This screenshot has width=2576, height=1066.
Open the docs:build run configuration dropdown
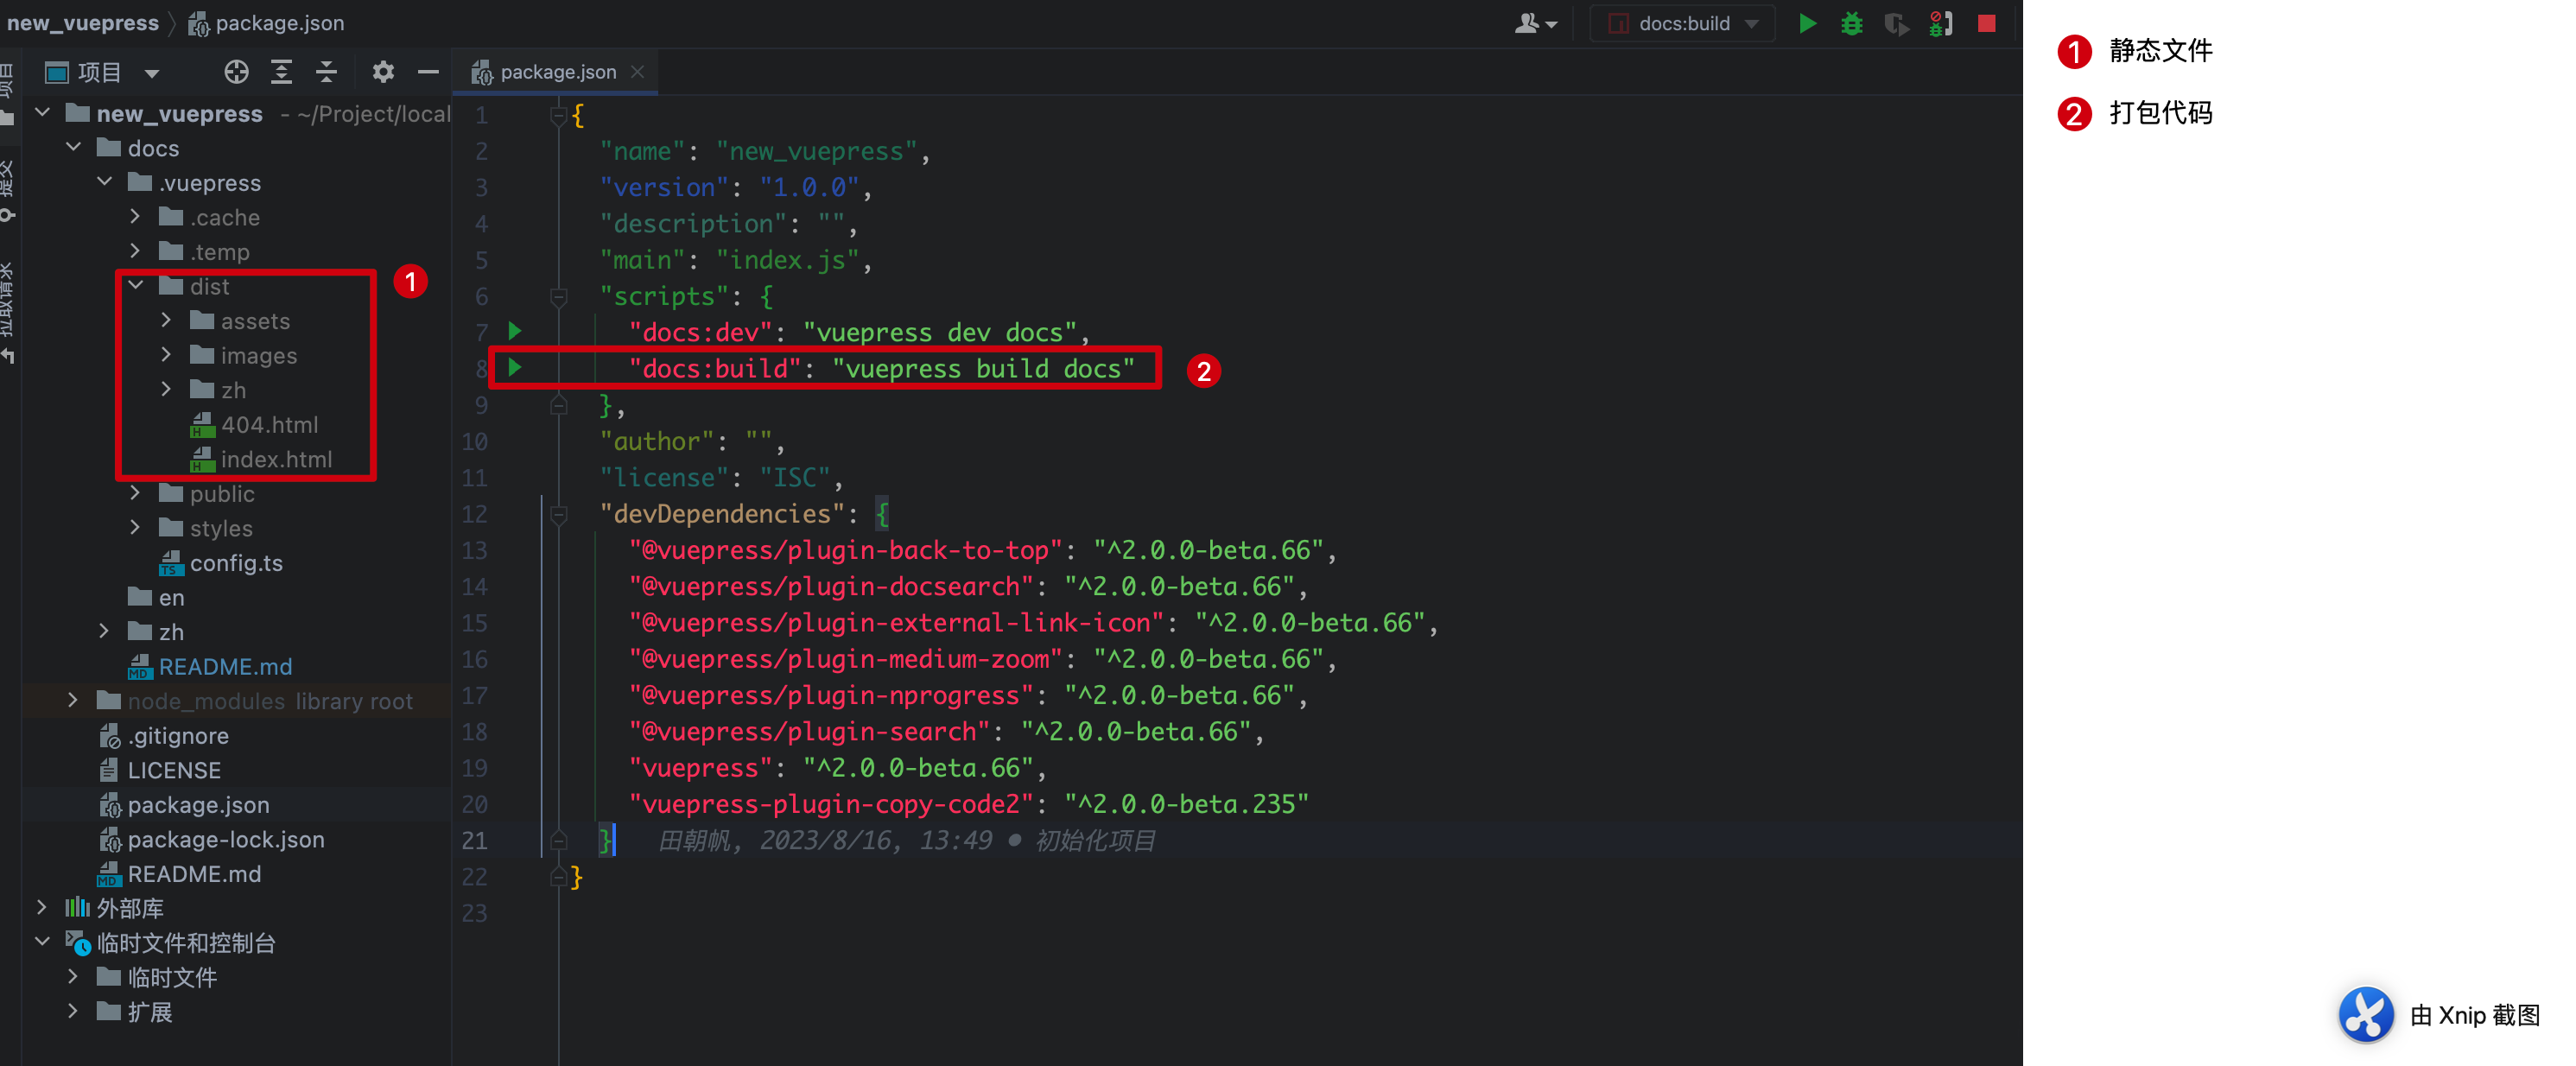click(x=1683, y=23)
